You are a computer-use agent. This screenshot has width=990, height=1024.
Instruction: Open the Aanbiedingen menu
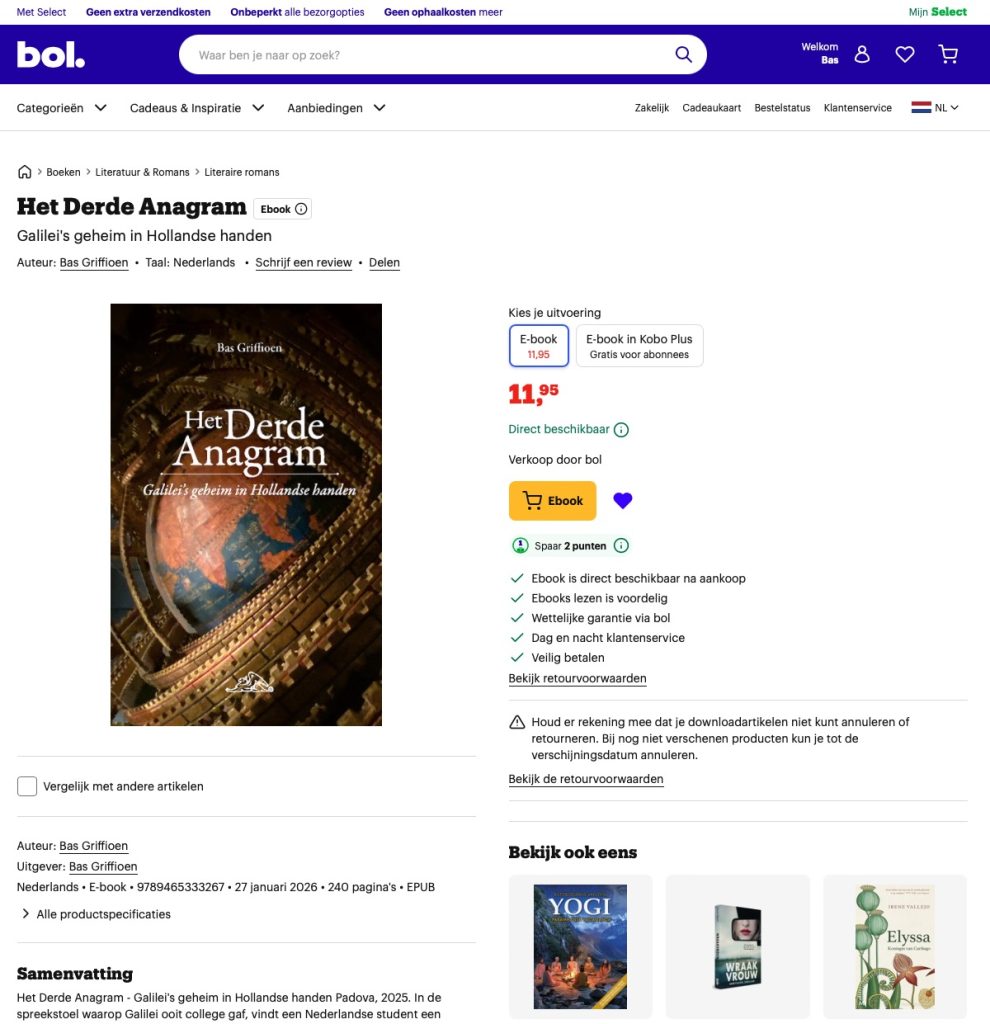pos(336,108)
